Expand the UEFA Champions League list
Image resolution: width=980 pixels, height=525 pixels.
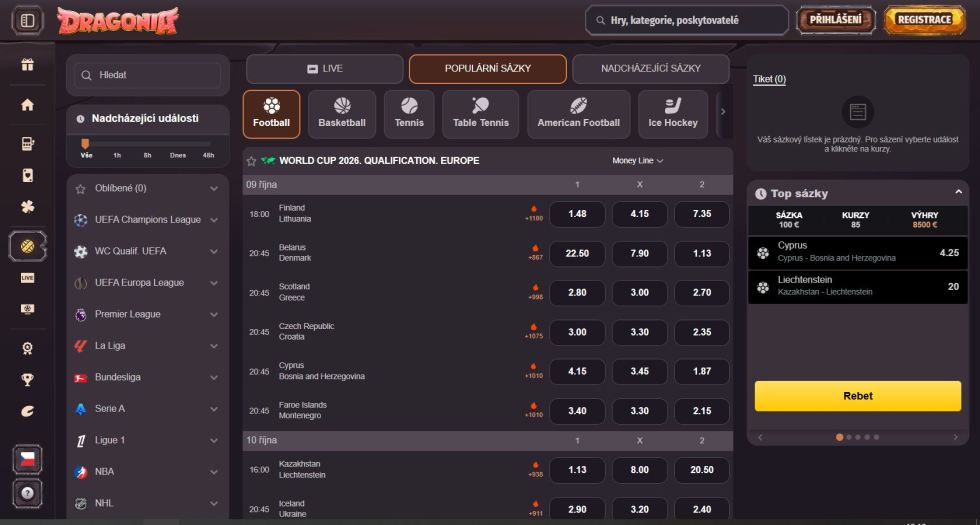[x=214, y=220]
